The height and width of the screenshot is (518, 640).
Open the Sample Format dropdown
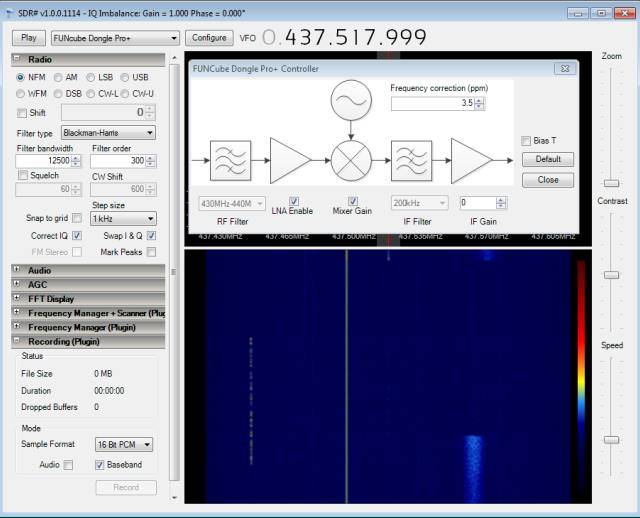coord(124,445)
